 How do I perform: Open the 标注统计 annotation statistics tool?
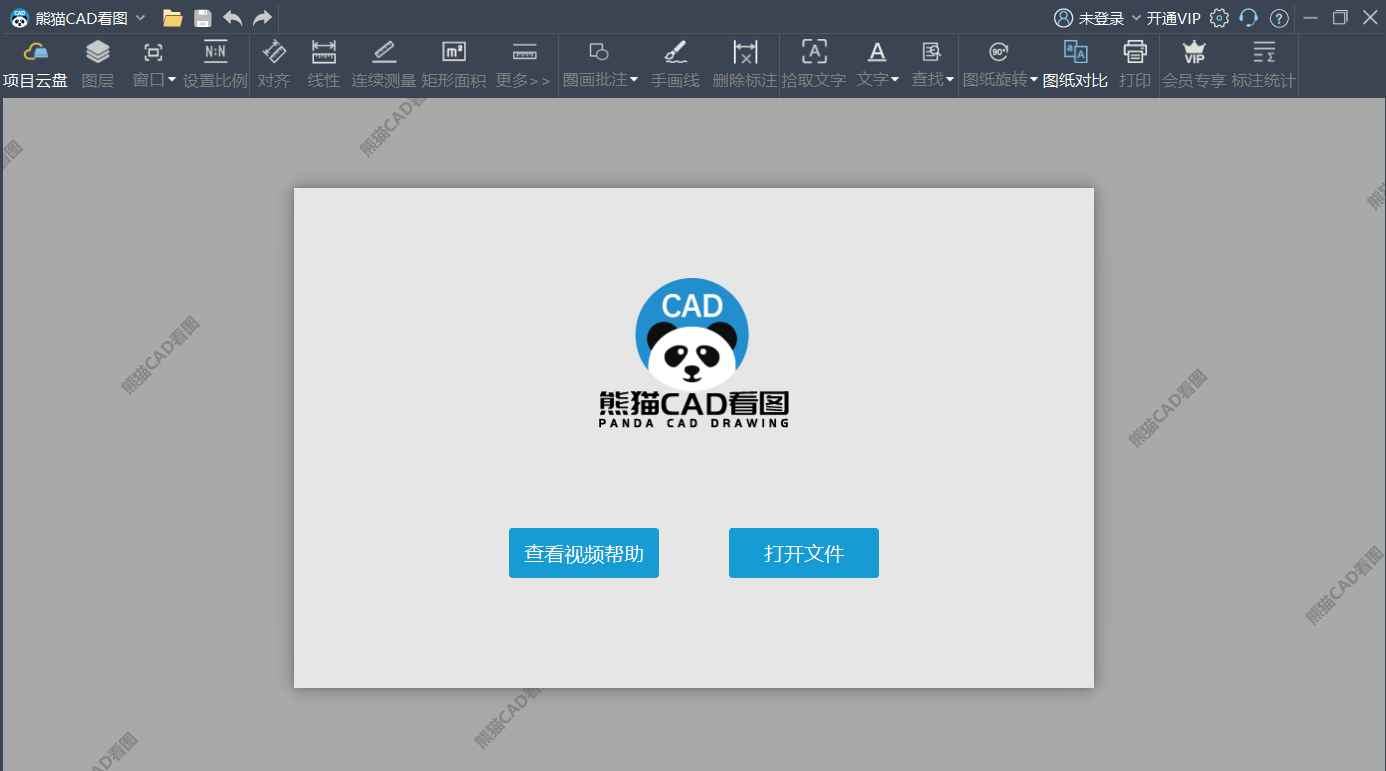pos(1264,66)
